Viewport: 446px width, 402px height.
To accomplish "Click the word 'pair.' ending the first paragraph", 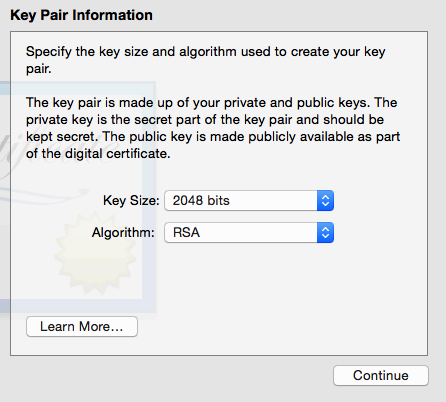I will tap(39, 69).
